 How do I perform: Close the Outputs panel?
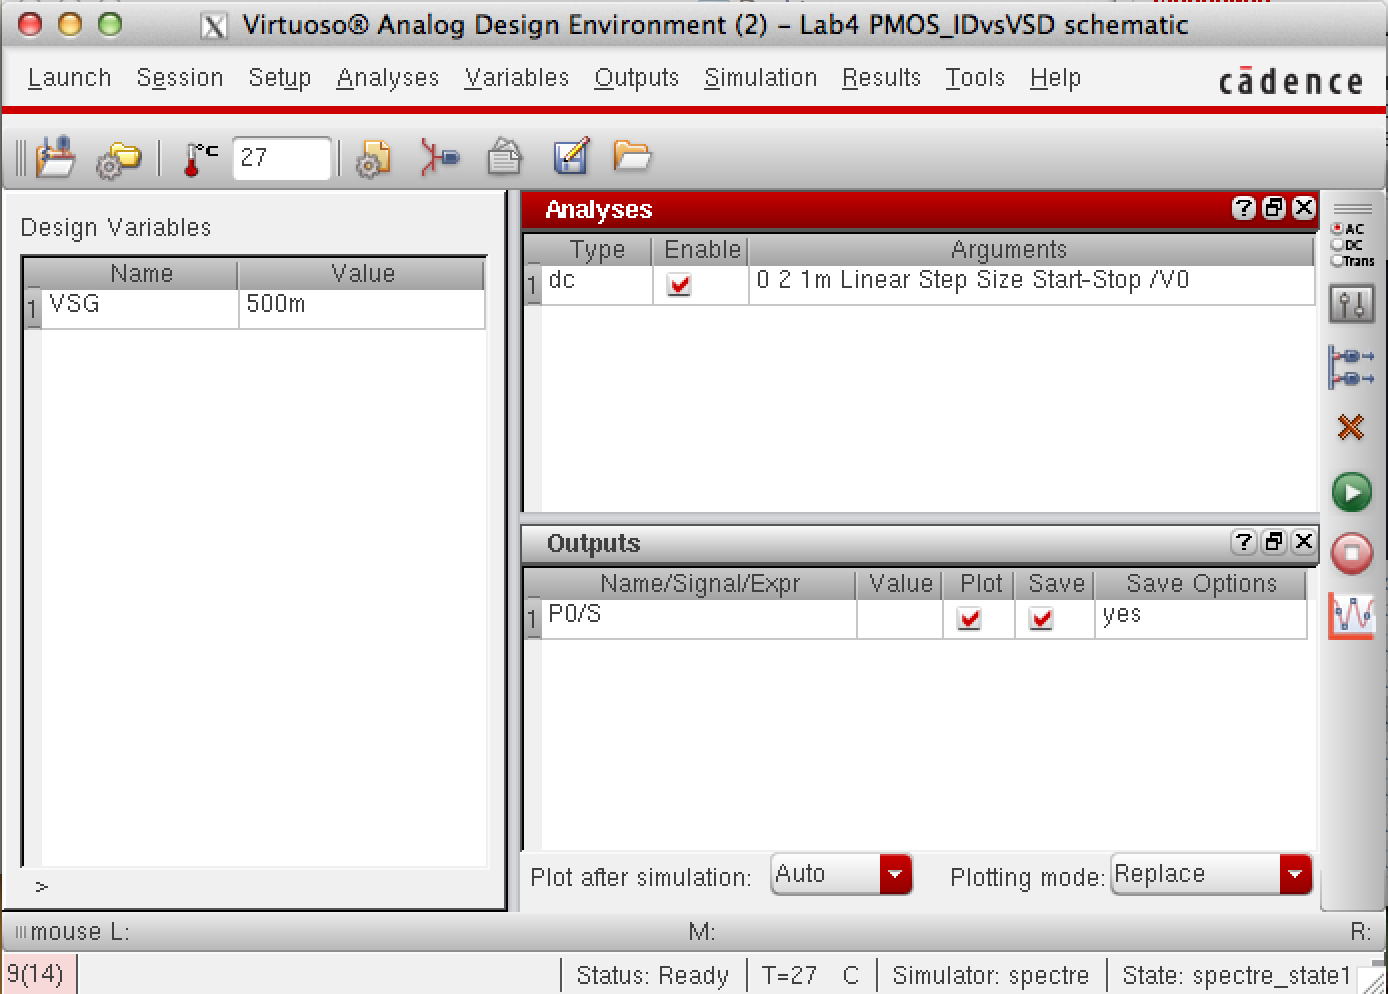[1304, 542]
